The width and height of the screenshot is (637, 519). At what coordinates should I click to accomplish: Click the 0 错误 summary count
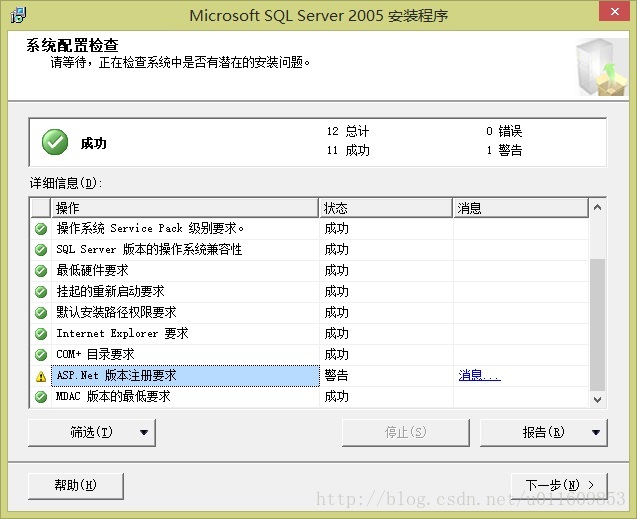(504, 131)
